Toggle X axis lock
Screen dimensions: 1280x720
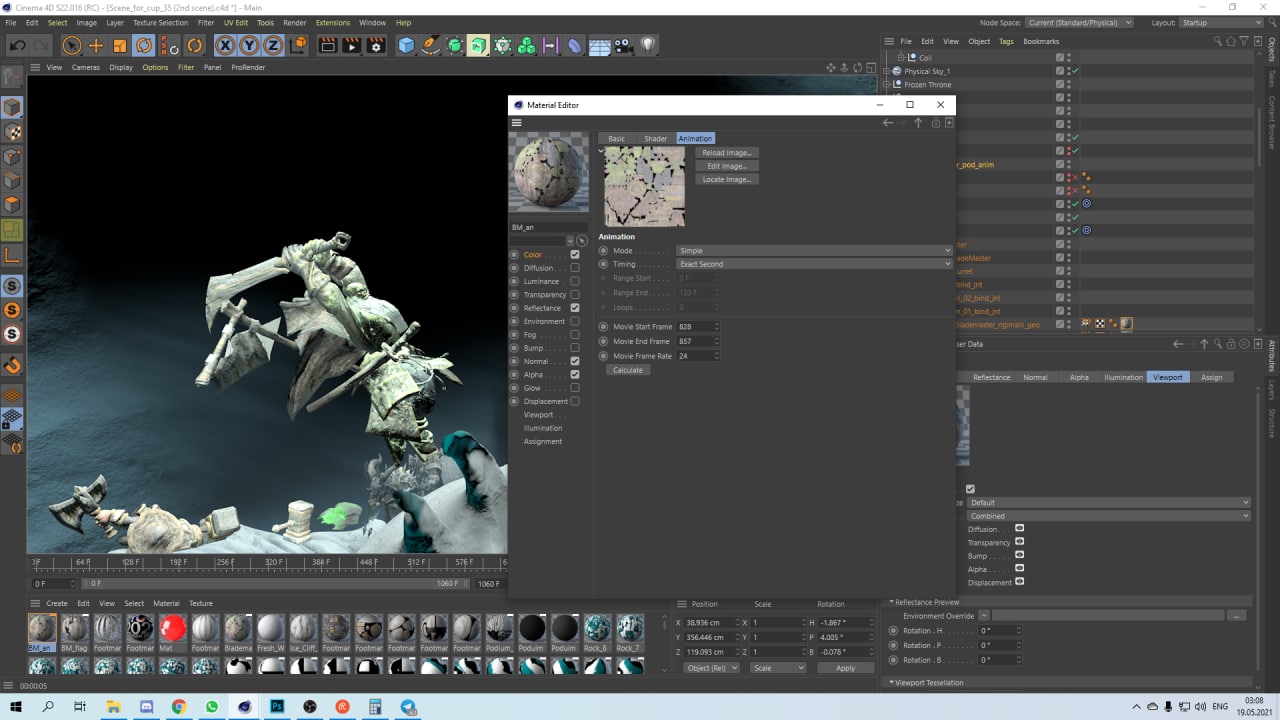(225, 45)
